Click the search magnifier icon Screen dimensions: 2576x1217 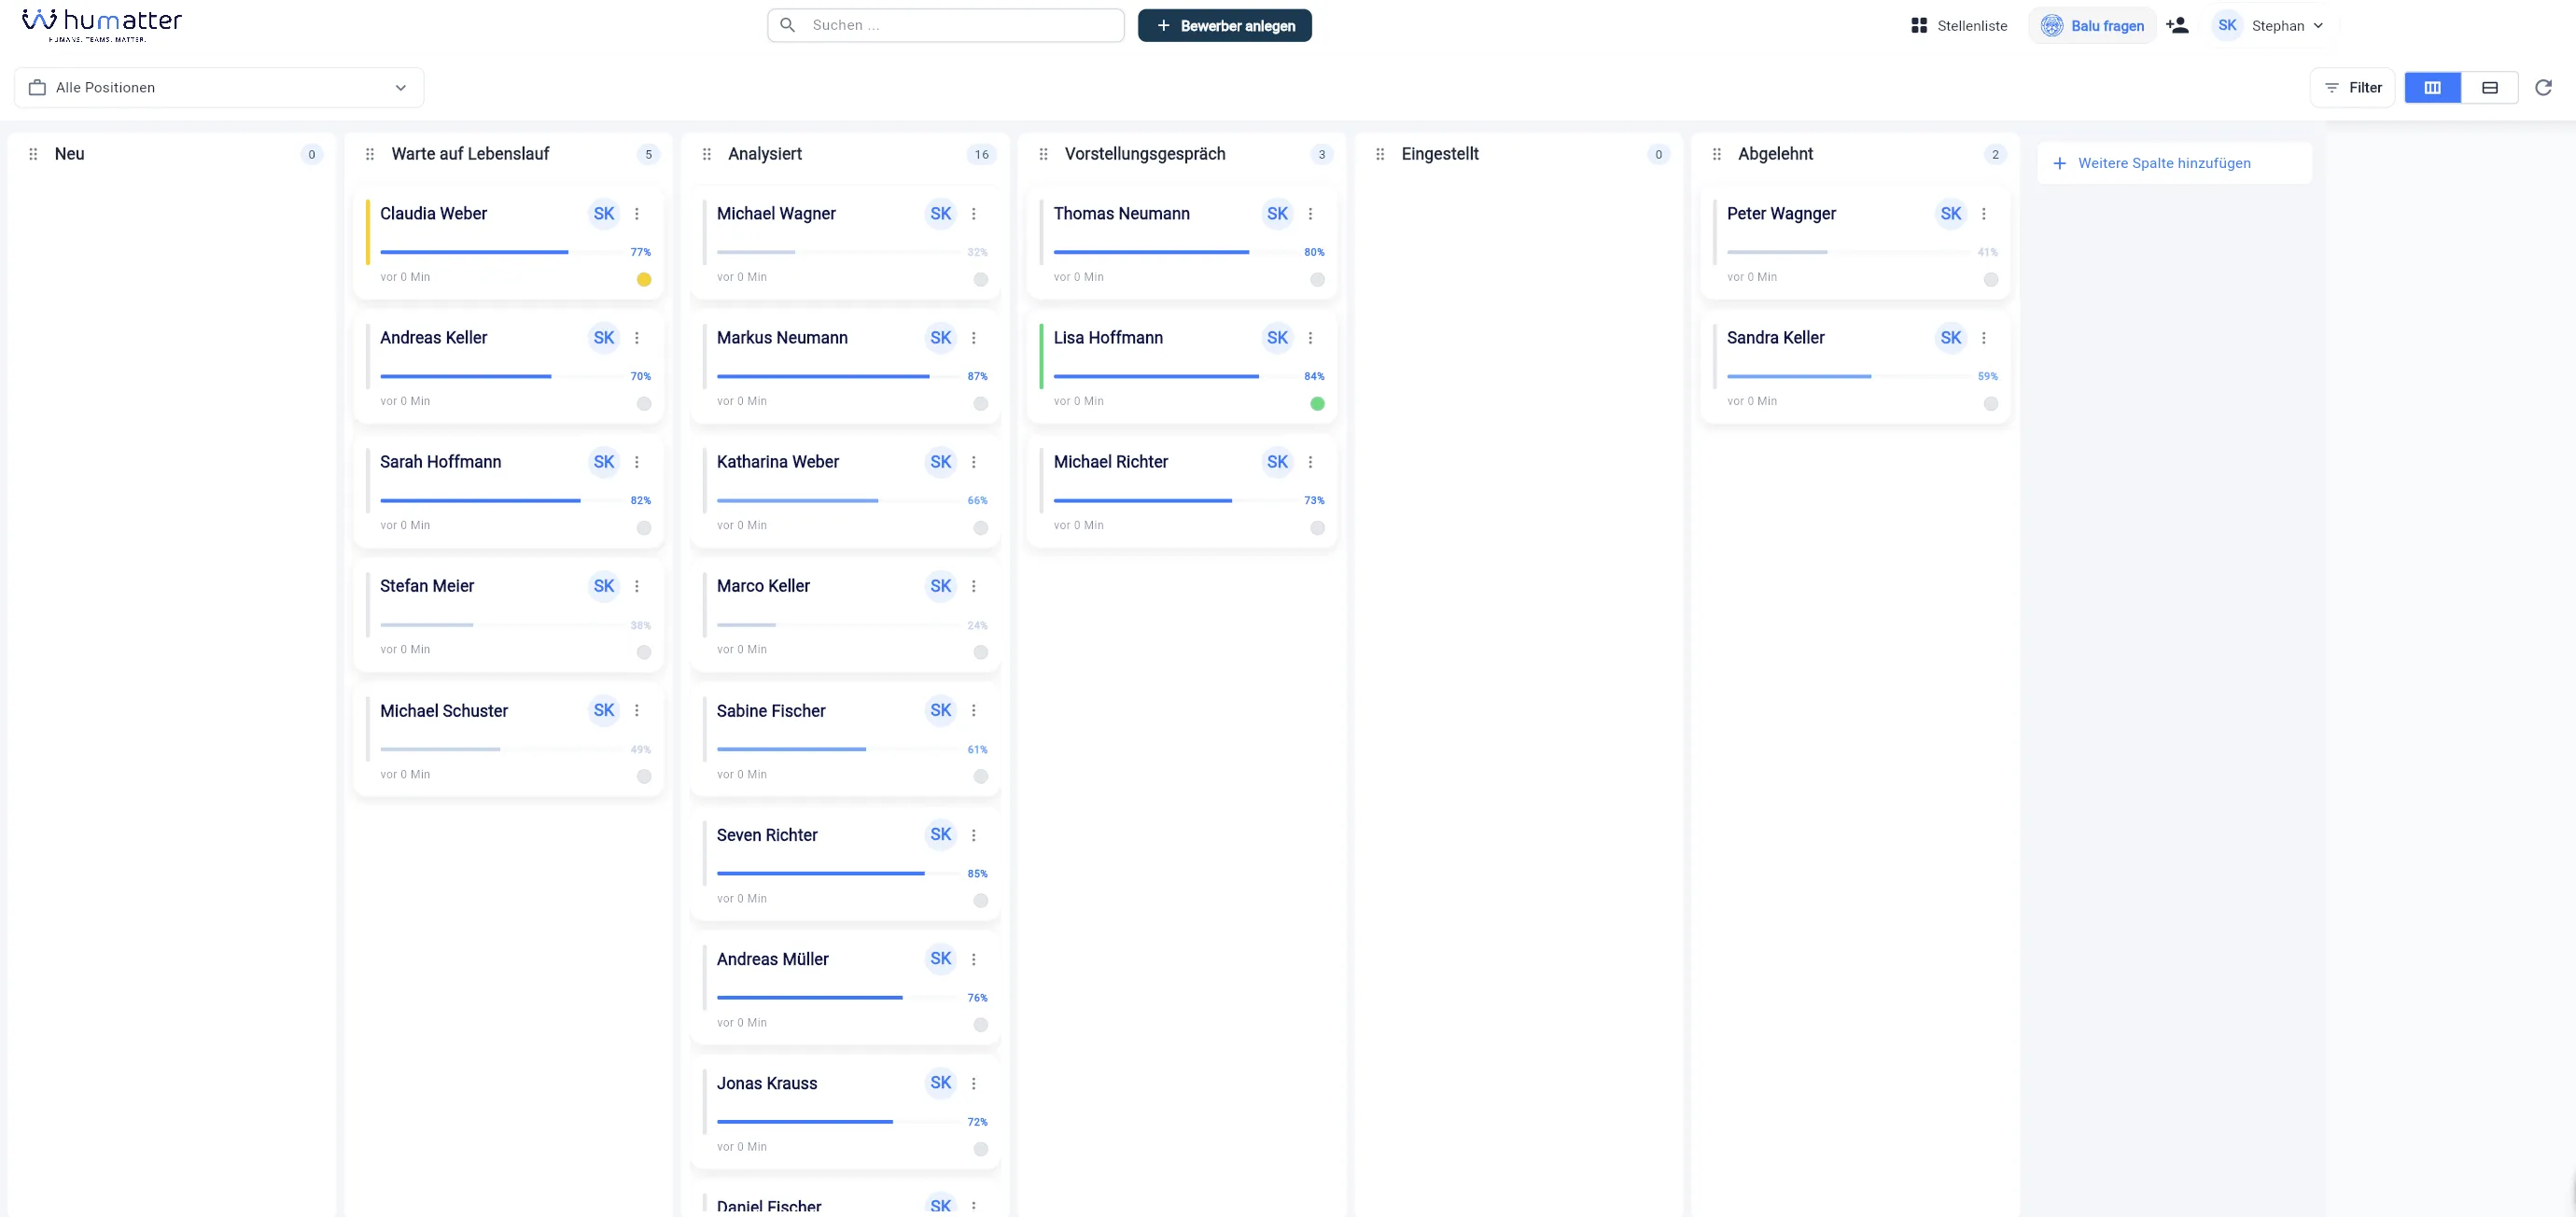point(788,25)
